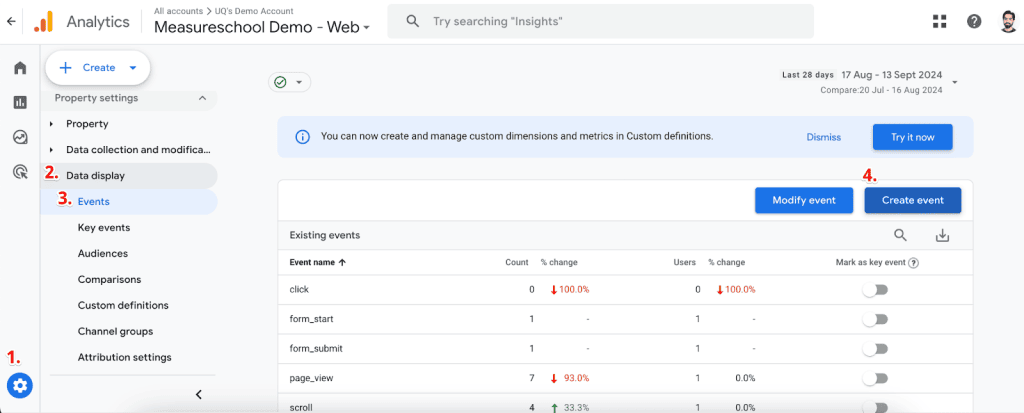Open Advertising icon in left rail
The height and width of the screenshot is (413, 1024).
[x=20, y=172]
